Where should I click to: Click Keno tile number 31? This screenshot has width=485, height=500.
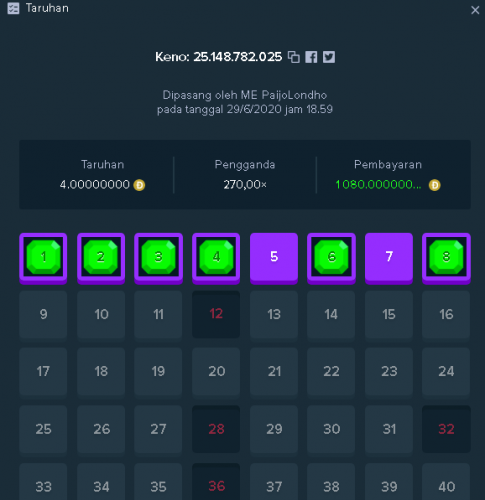[x=389, y=429]
